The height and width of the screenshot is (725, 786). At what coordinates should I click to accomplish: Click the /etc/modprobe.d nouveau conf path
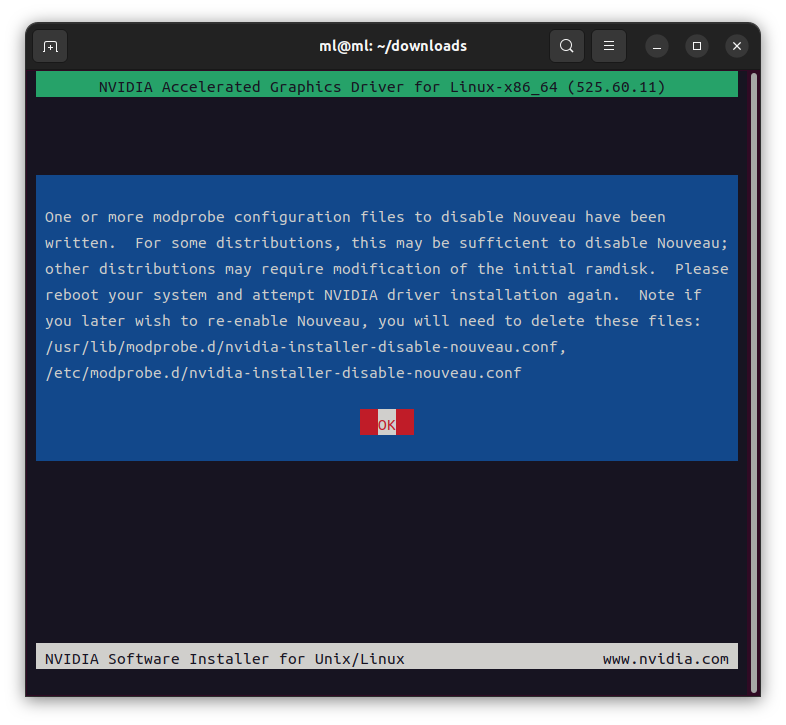pyautogui.click(x=283, y=373)
